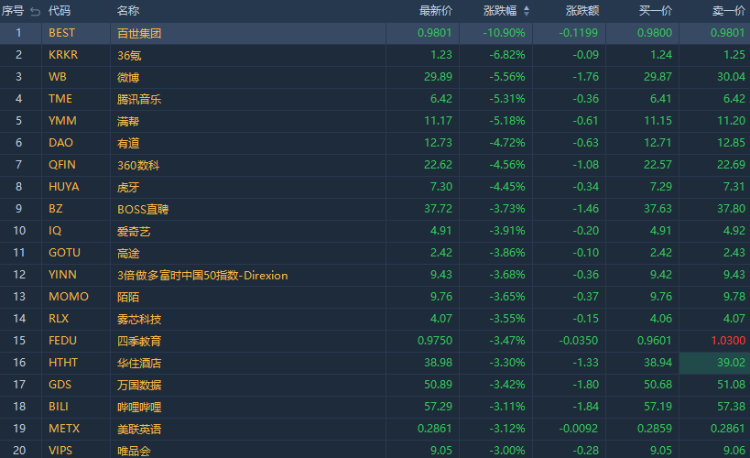Click the 买一价 column header
Screen dimensions: 750x458
(x=655, y=11)
